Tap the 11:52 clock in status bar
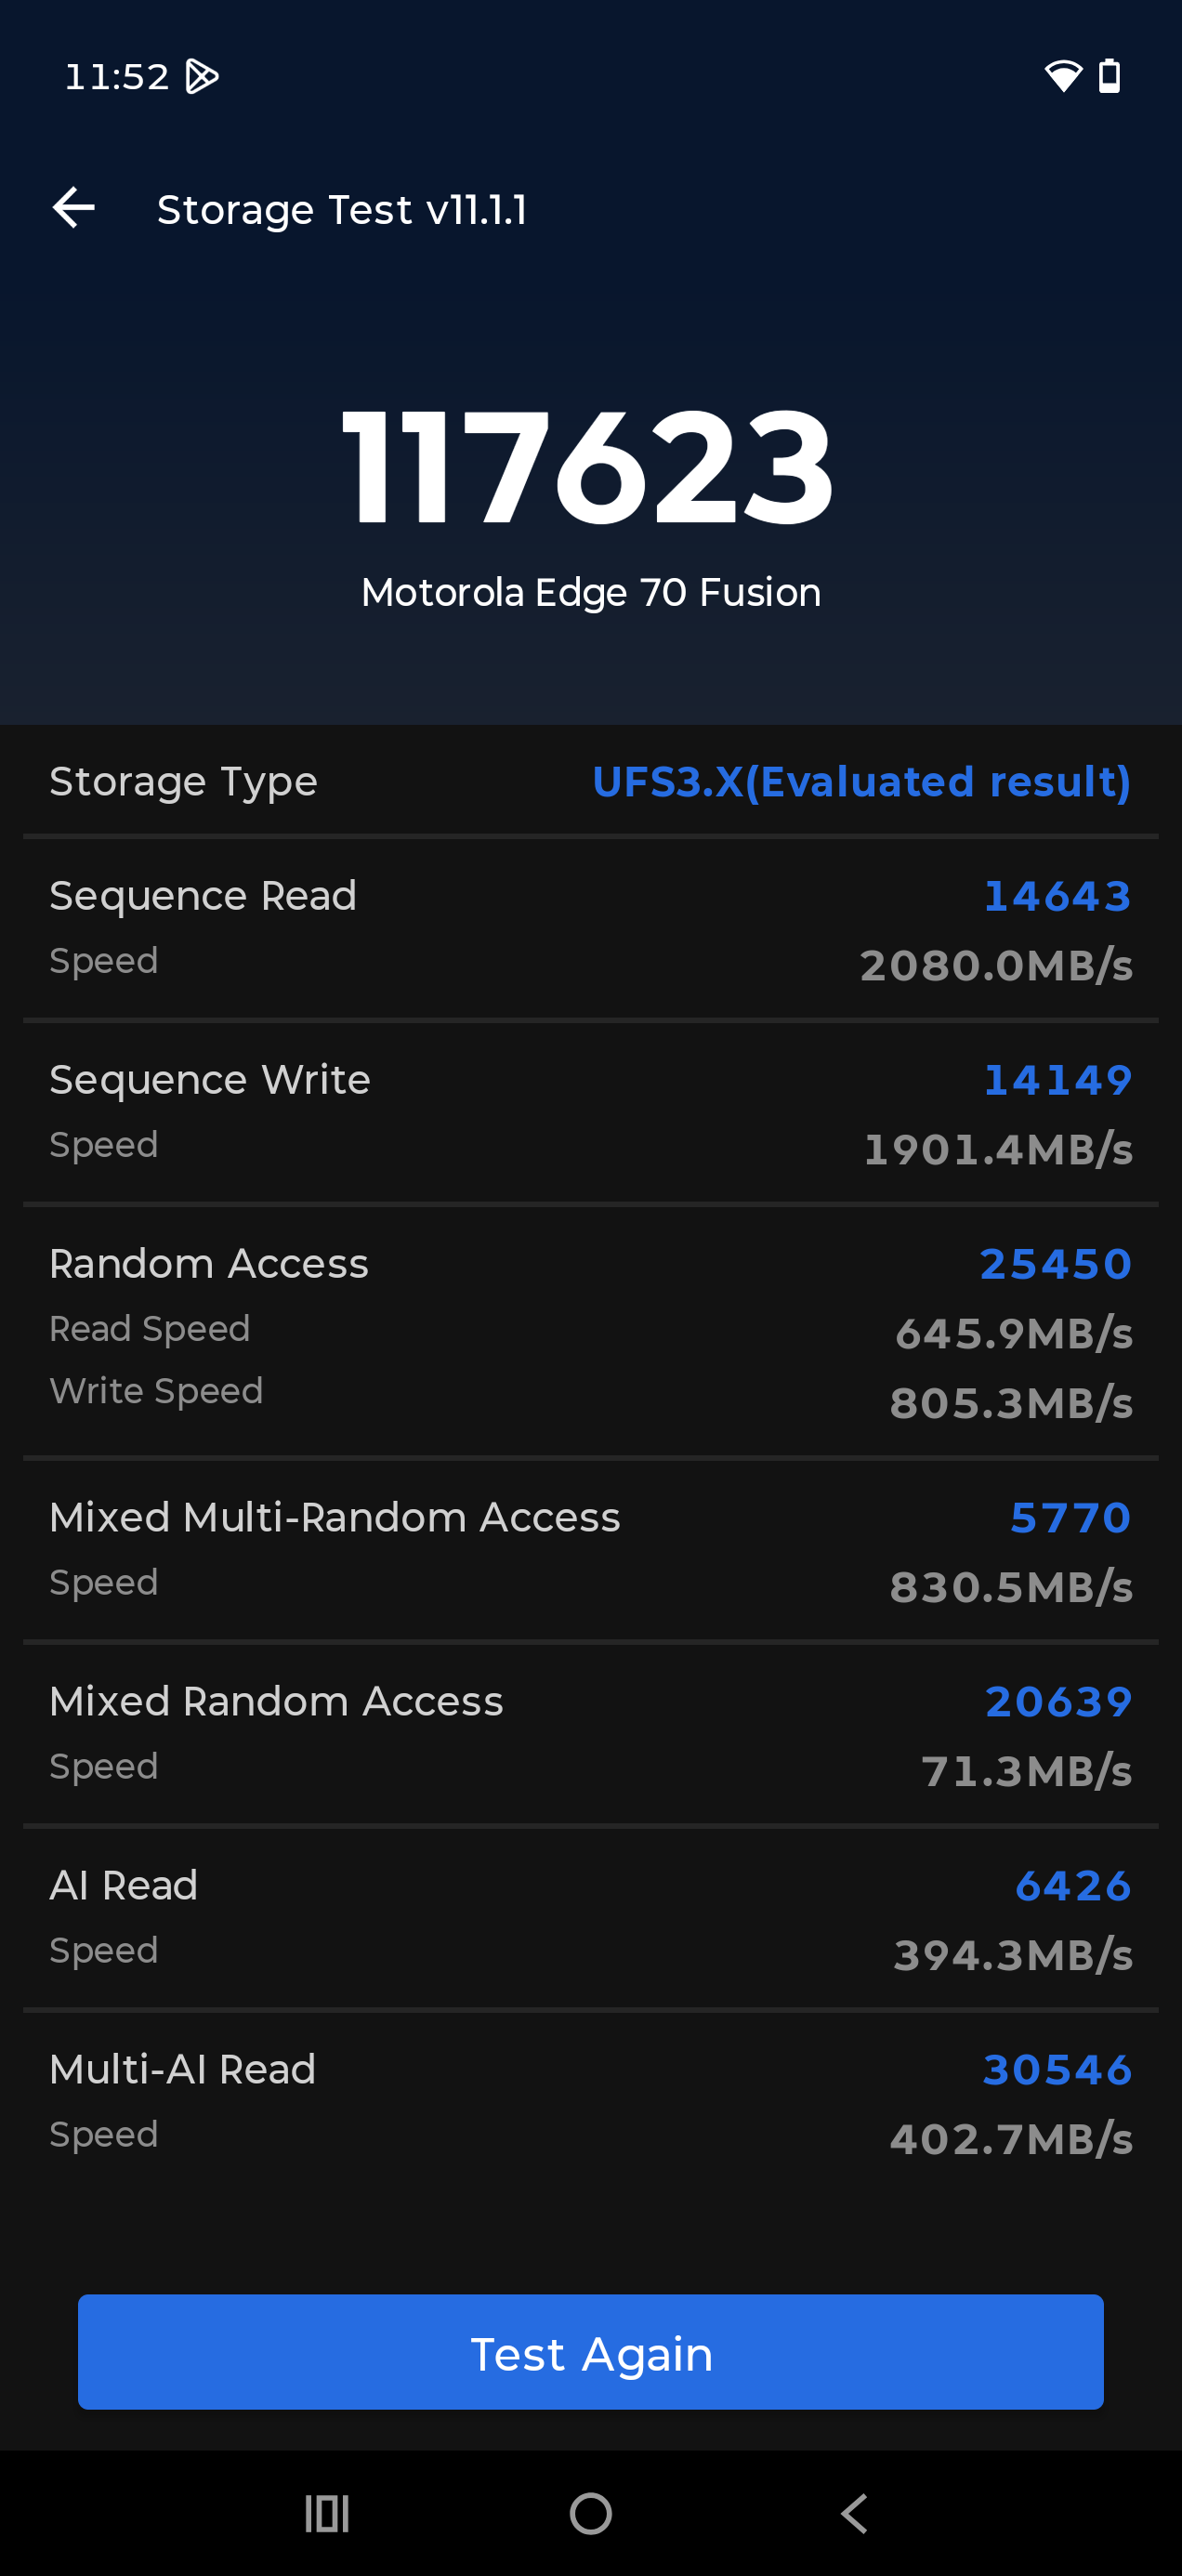This screenshot has height=2576, width=1182. click(117, 76)
